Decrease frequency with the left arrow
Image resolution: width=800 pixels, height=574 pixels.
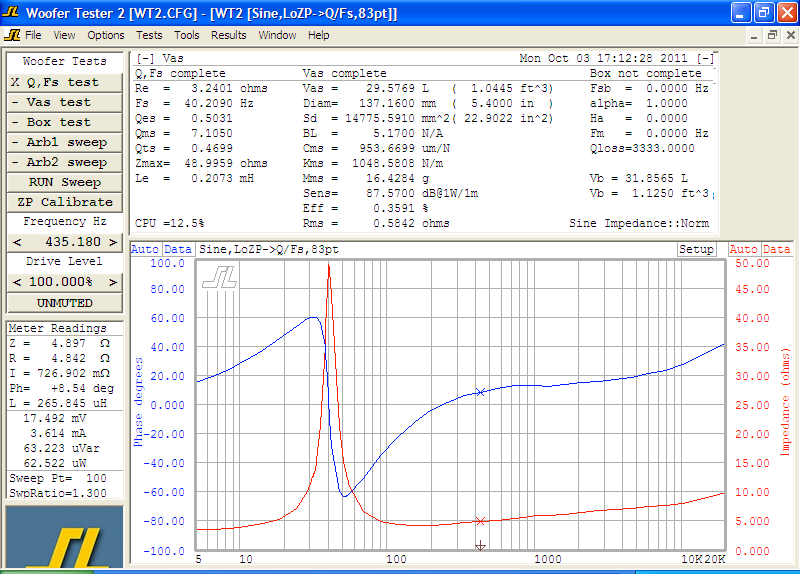point(17,242)
